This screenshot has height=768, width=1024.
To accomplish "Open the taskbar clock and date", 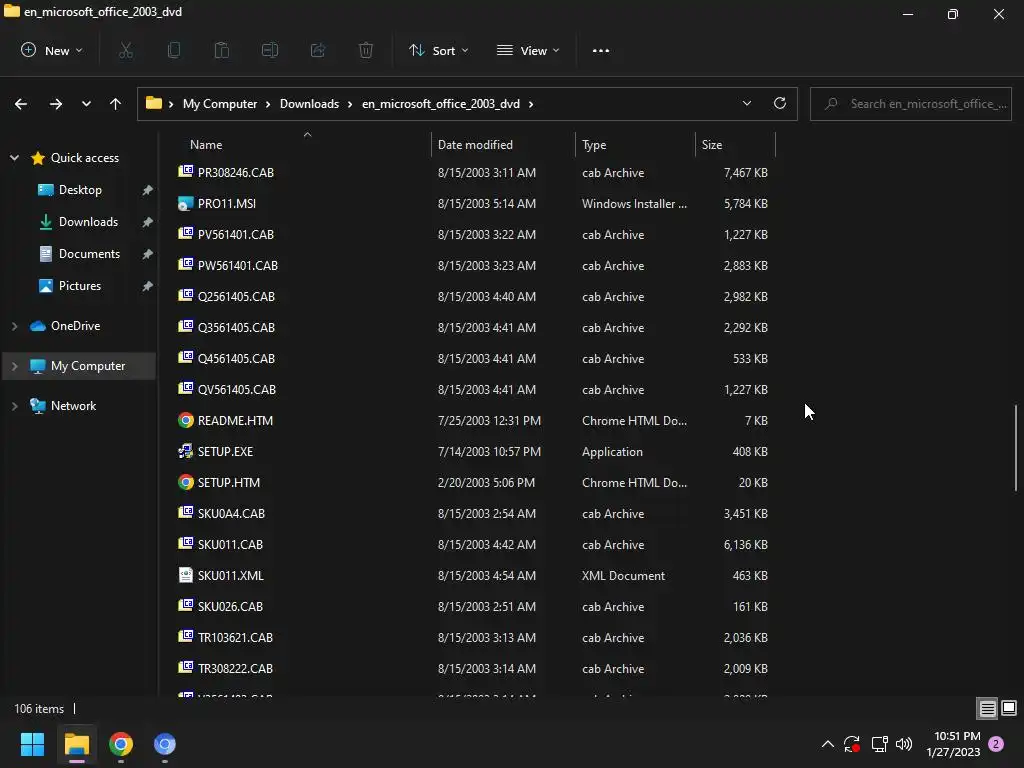I will pos(953,744).
